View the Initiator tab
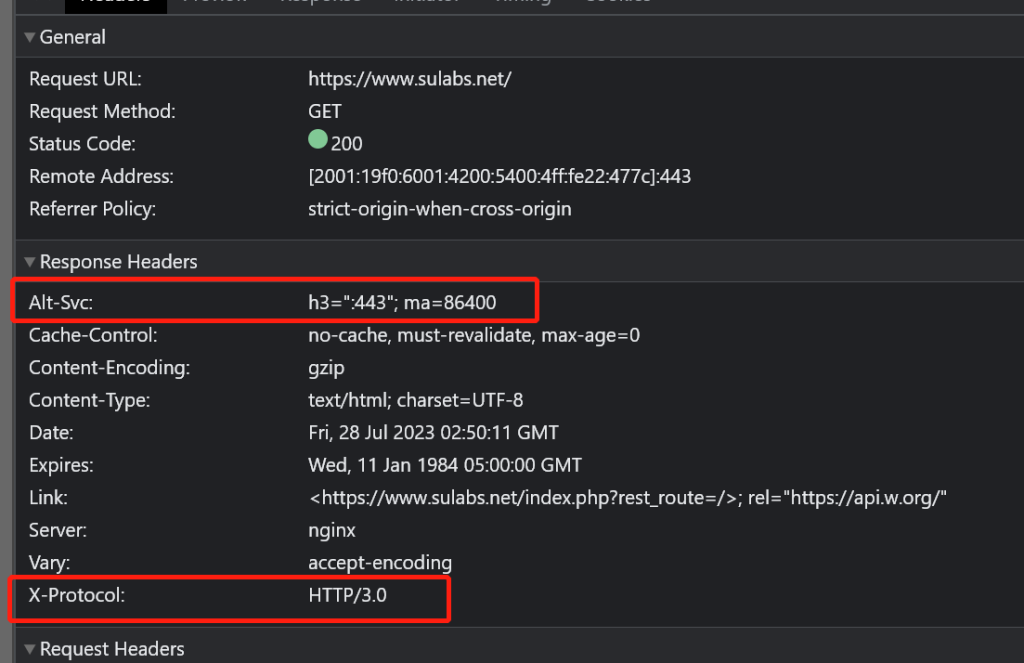This screenshot has height=663, width=1024. [x=426, y=2]
